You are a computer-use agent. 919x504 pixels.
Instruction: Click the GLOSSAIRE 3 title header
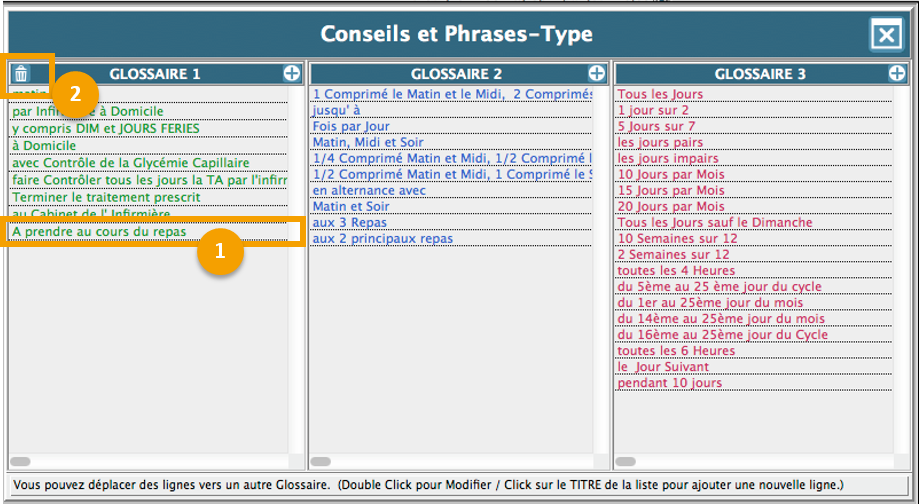[760, 73]
